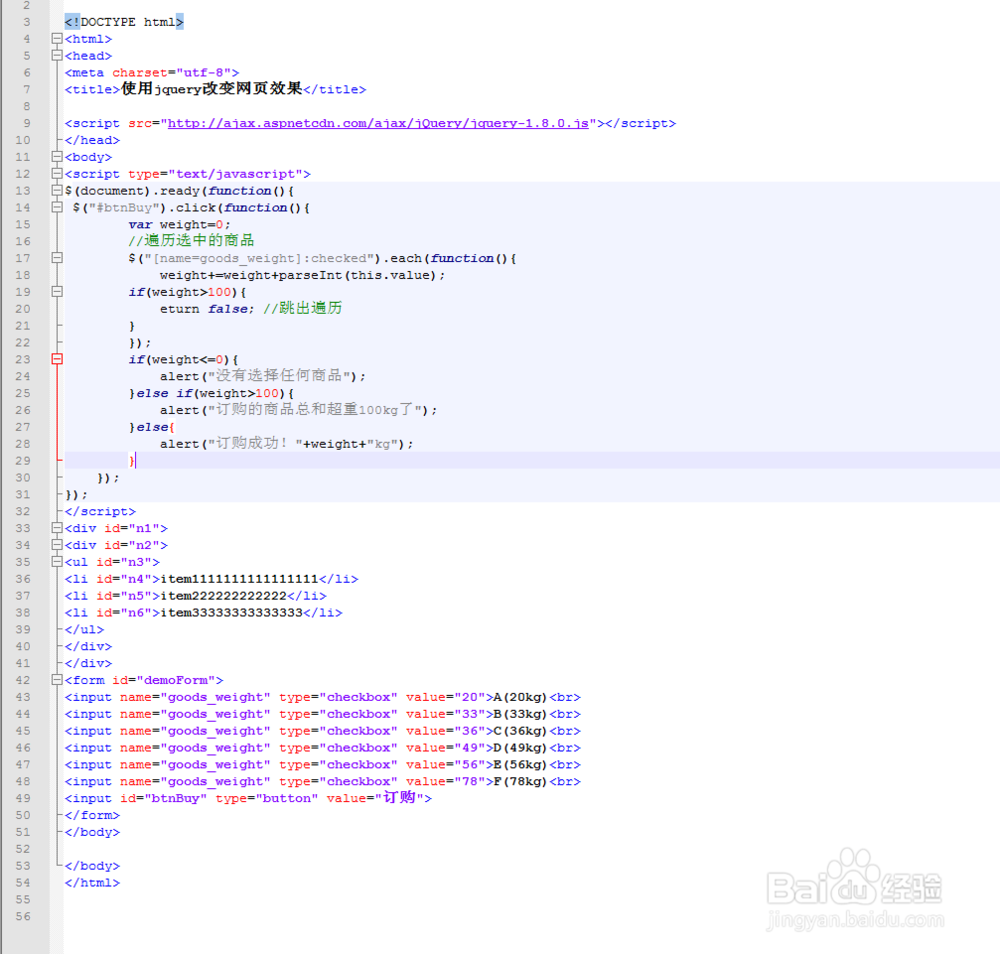The image size is (1000, 954).
Task: Collapse the script tag fold on line 12
Action: tap(57, 173)
